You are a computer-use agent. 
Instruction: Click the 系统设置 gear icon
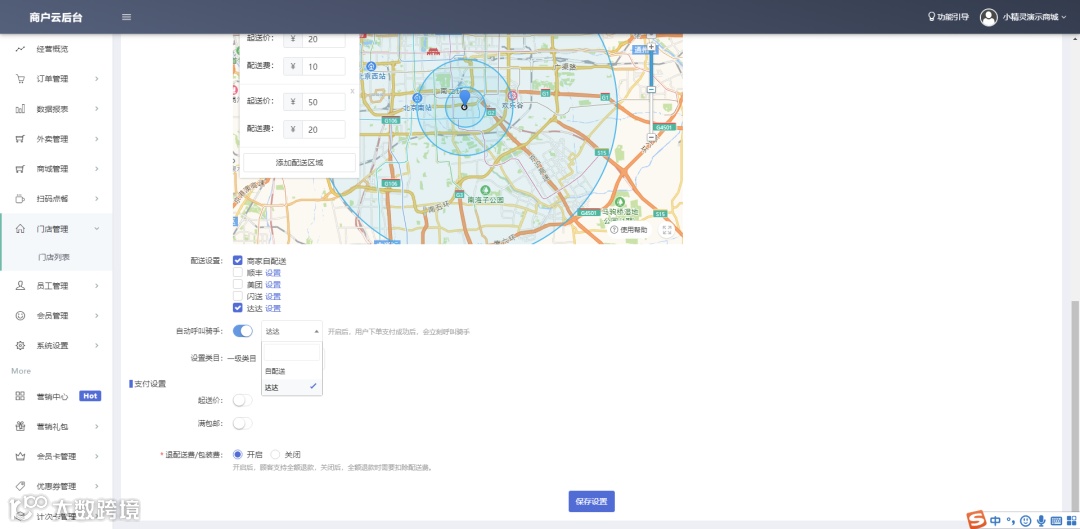[21, 345]
